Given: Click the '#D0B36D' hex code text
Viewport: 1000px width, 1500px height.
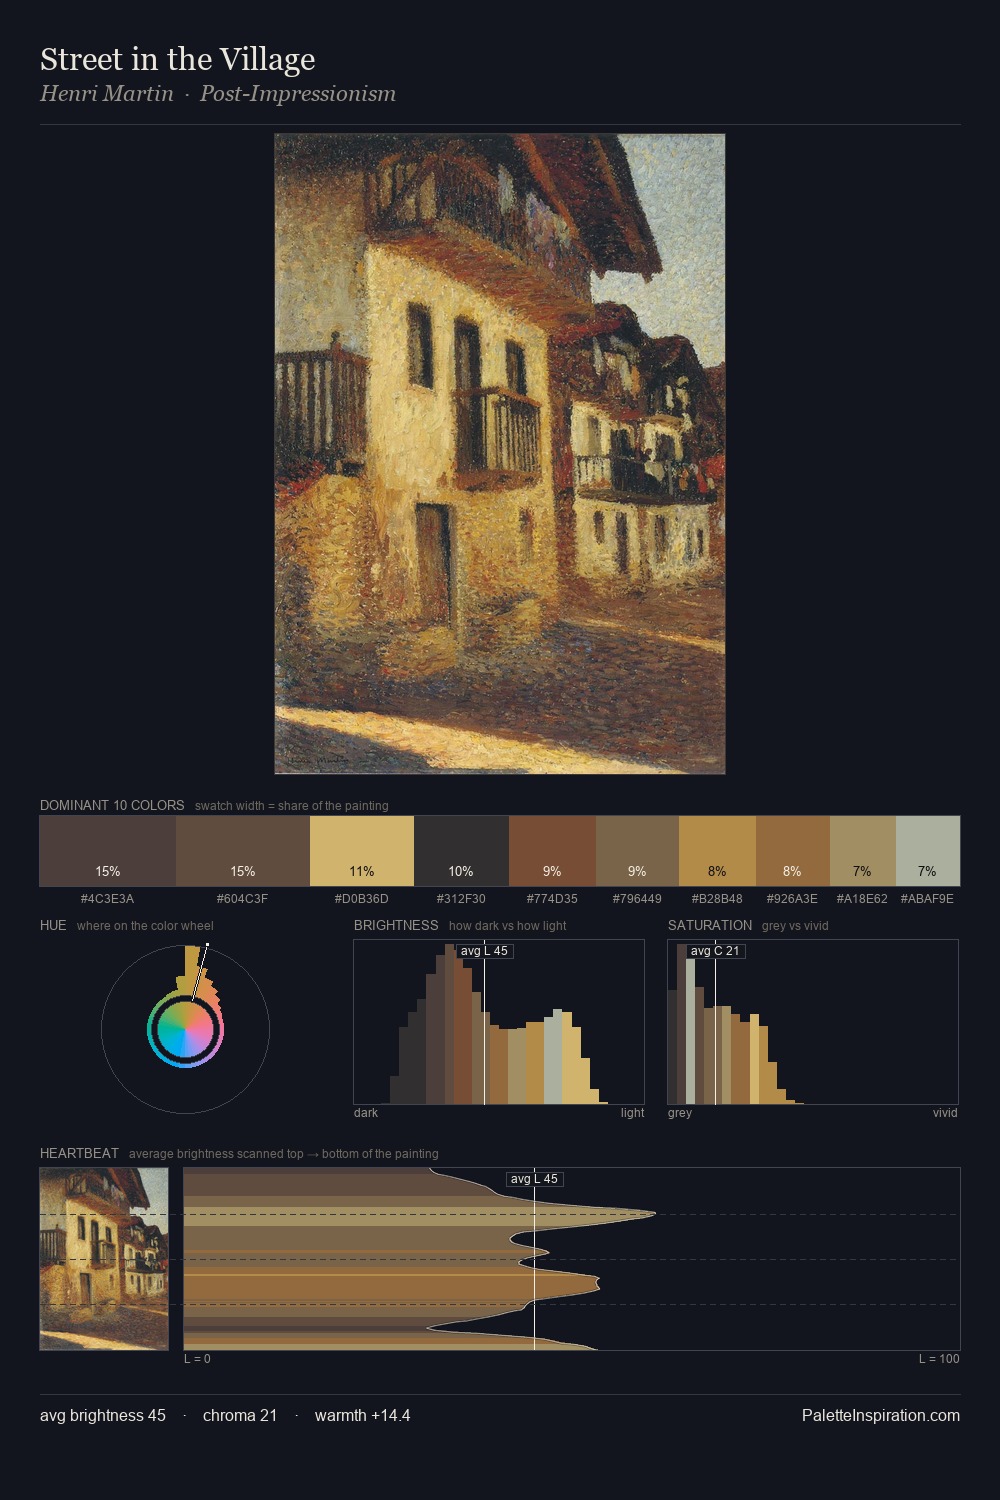Looking at the screenshot, I should pyautogui.click(x=362, y=899).
